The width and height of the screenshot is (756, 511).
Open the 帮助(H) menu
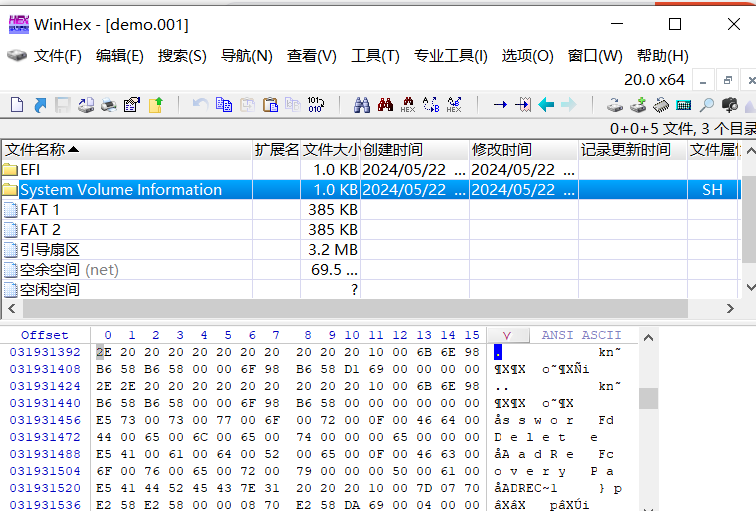point(662,56)
